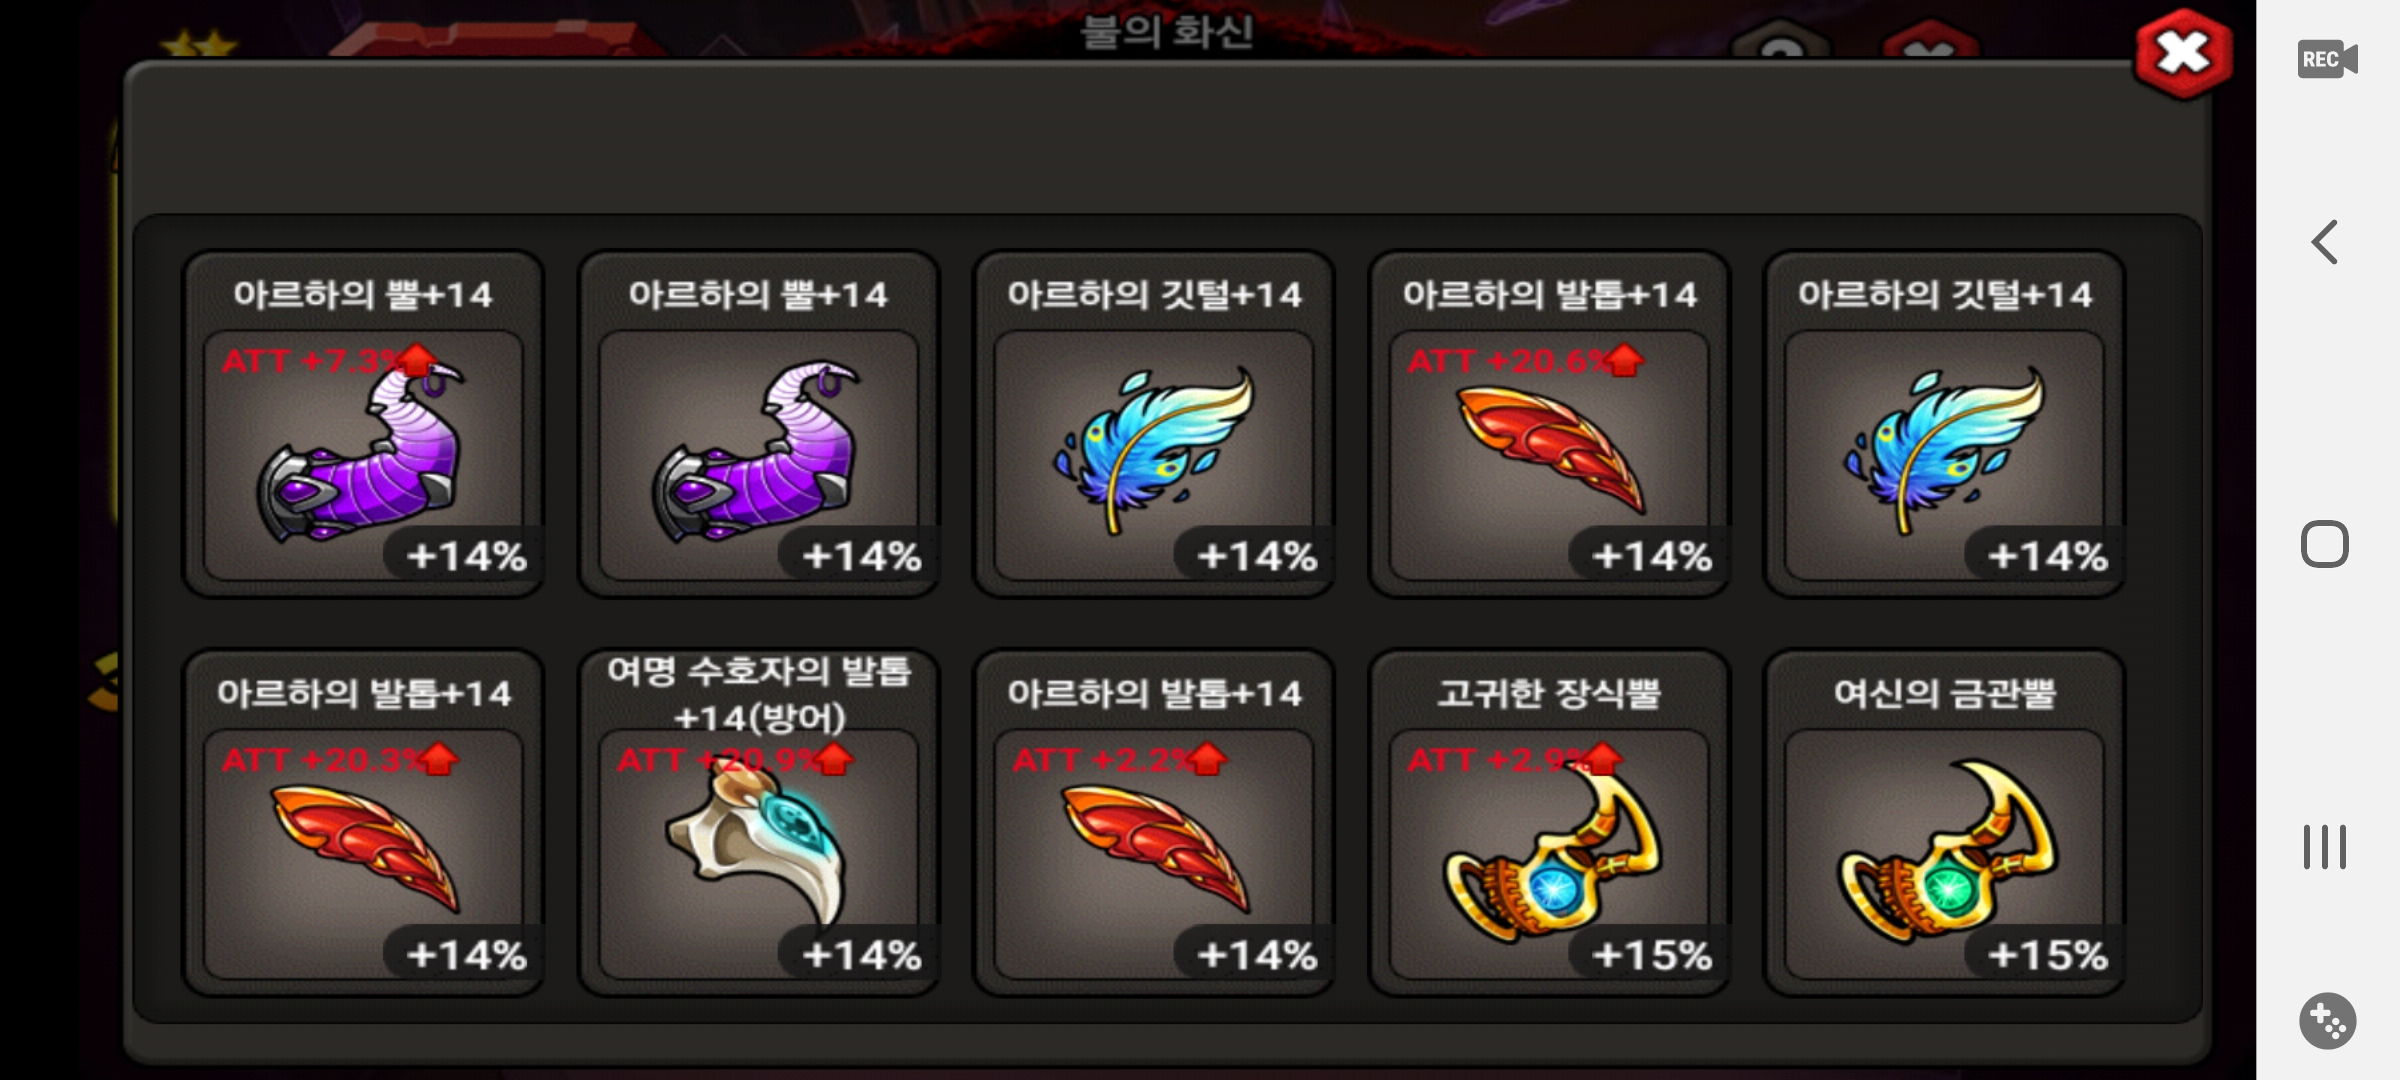Click the +15% label on 고귀한 장식뿔
Image resolution: width=2400 pixels, height=1080 pixels.
(1652, 955)
